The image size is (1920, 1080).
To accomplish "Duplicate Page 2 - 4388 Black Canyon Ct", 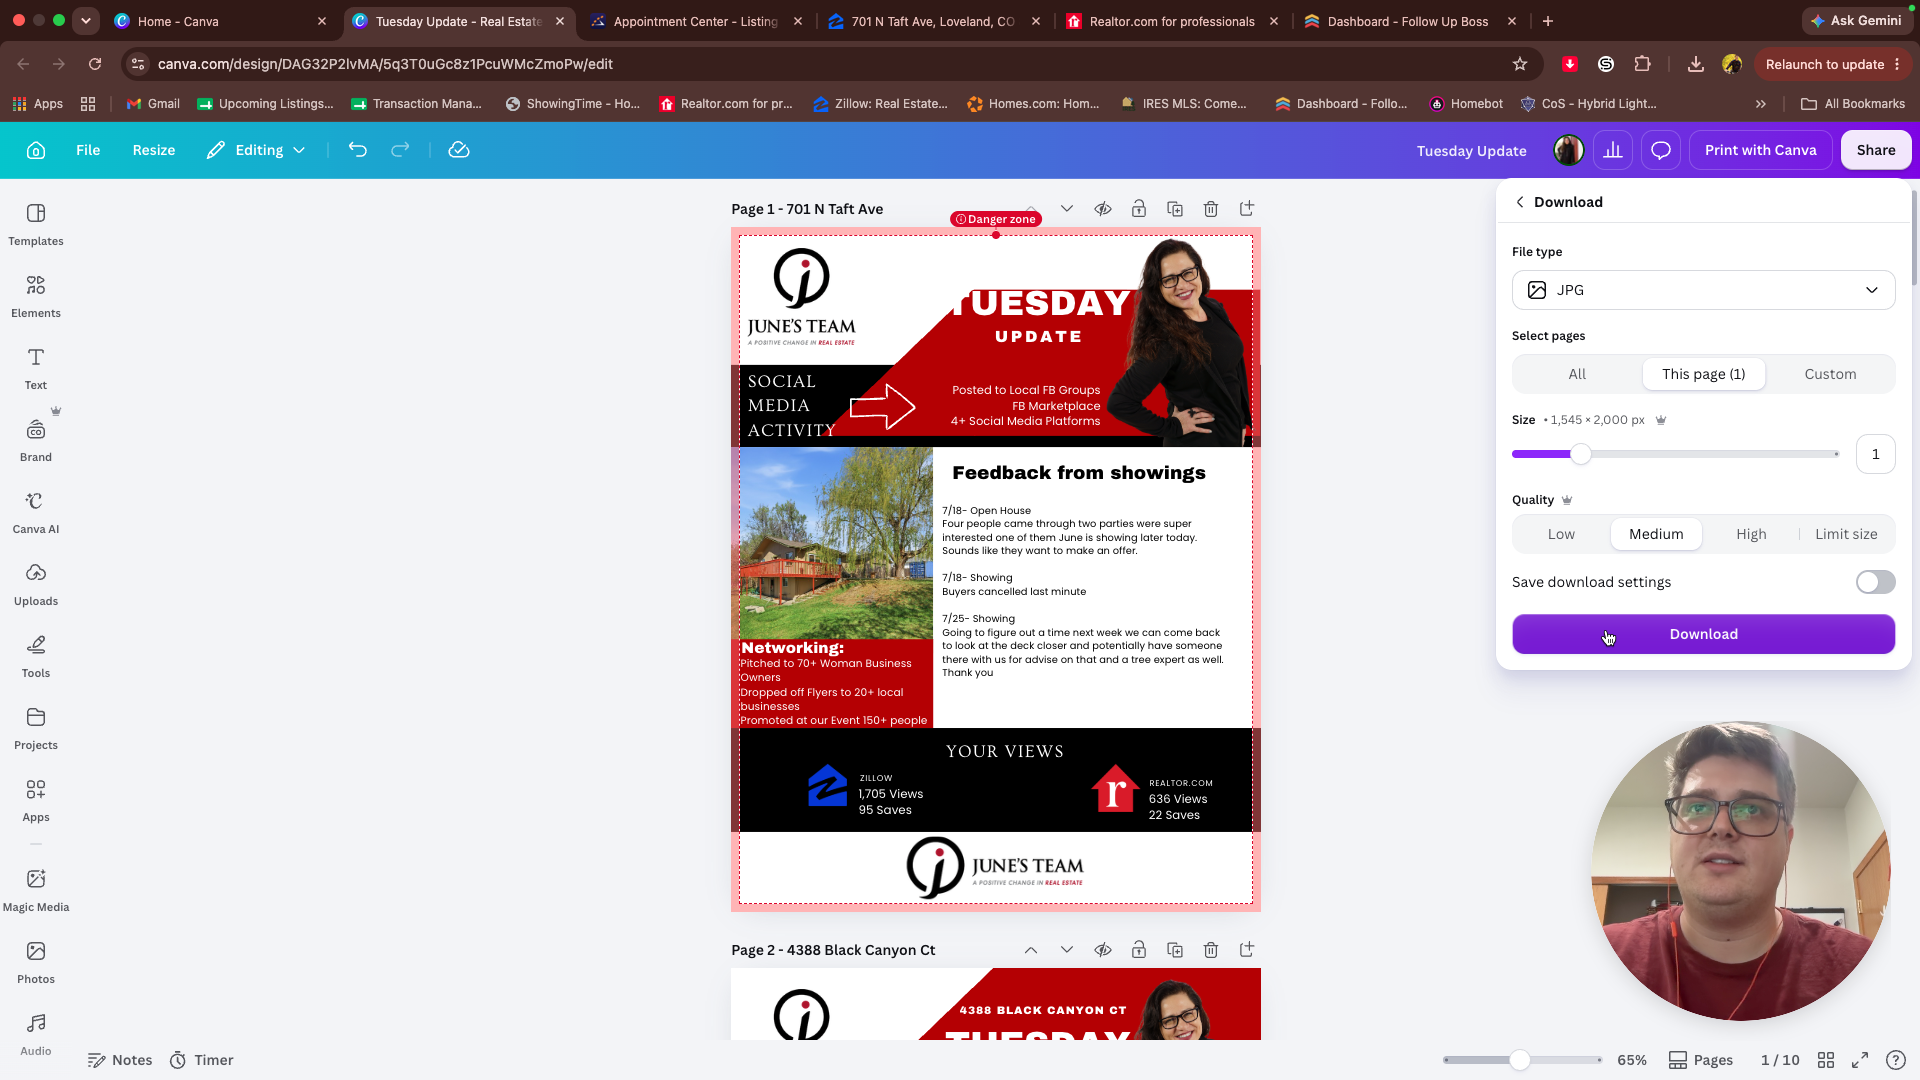I will 1175,950.
